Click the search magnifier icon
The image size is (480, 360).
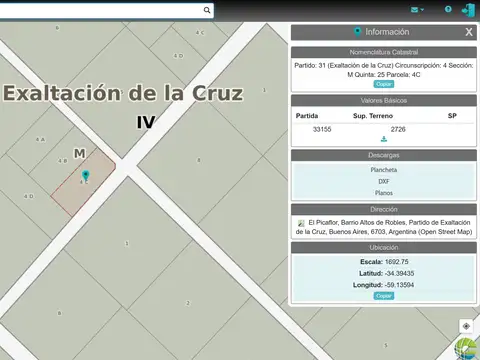pyautogui.click(x=207, y=10)
